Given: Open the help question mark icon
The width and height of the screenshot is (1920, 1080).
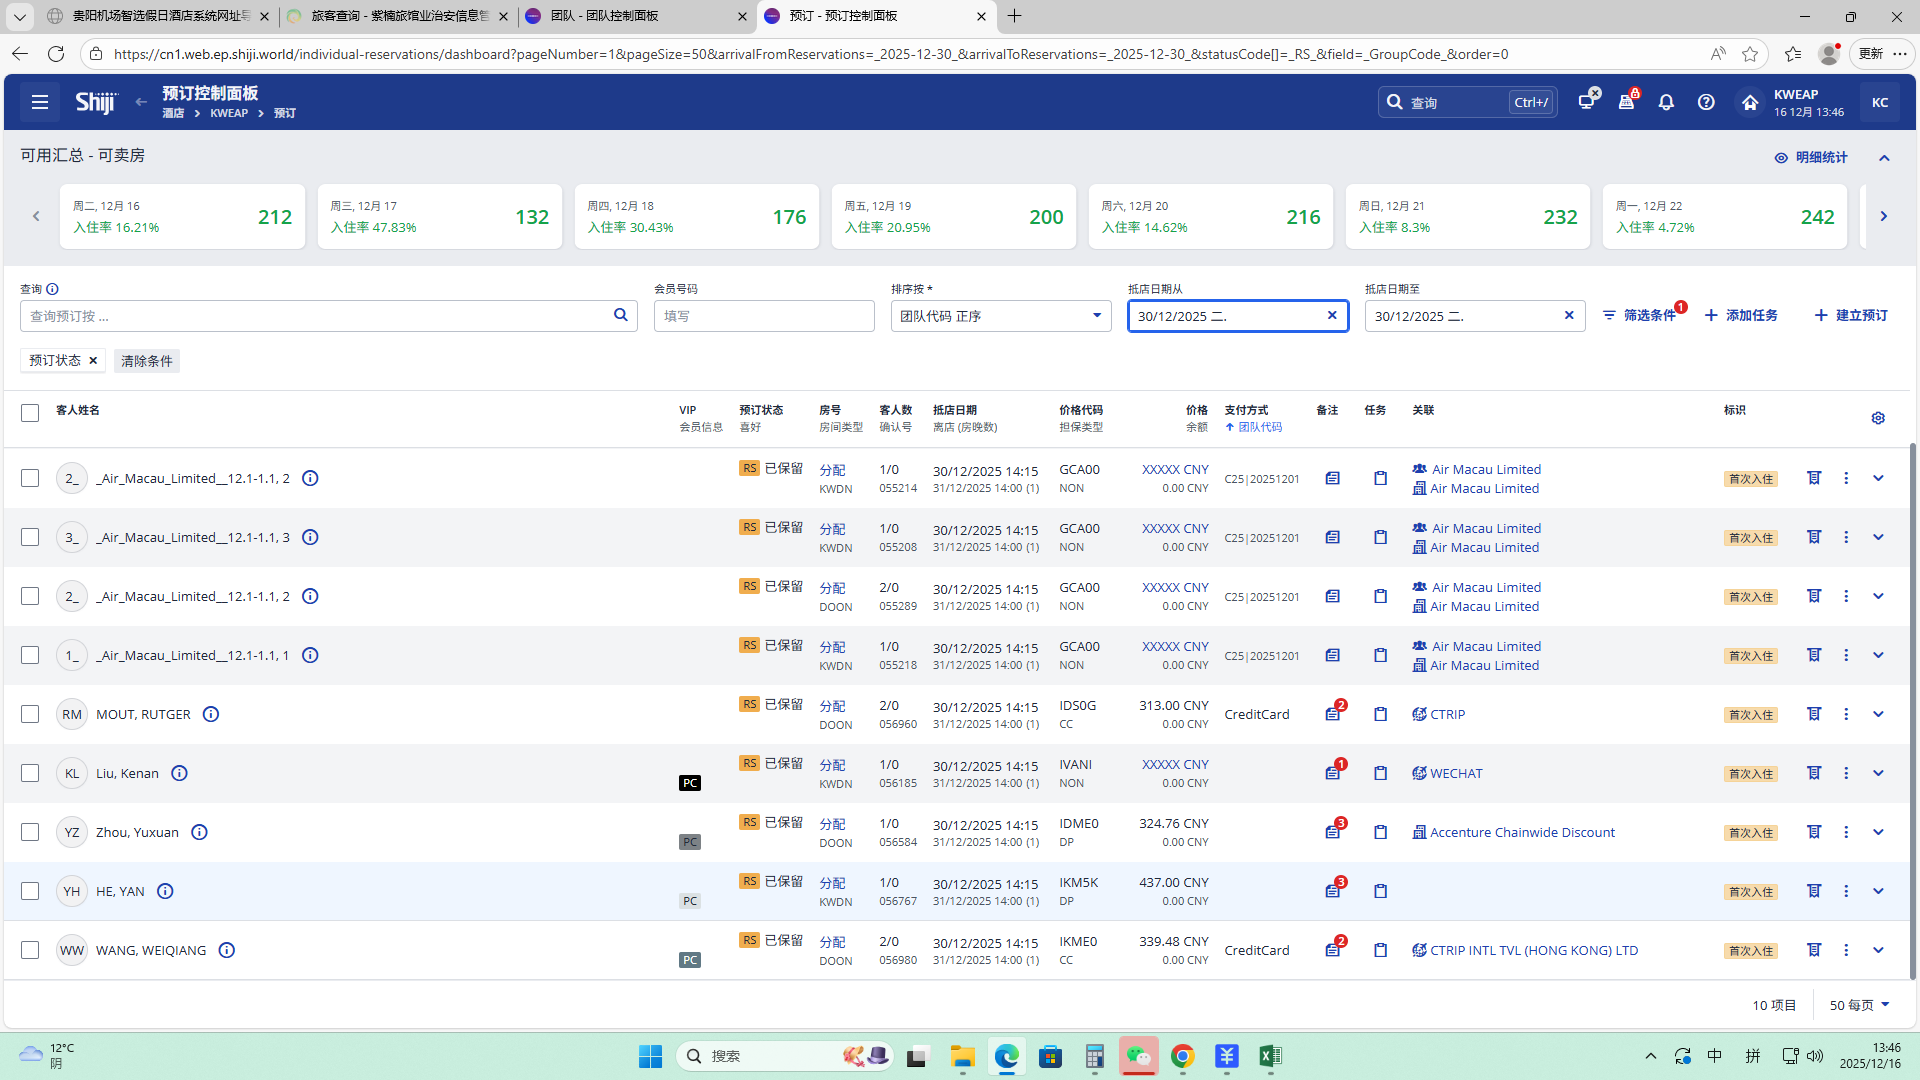Looking at the screenshot, I should click(x=1706, y=102).
